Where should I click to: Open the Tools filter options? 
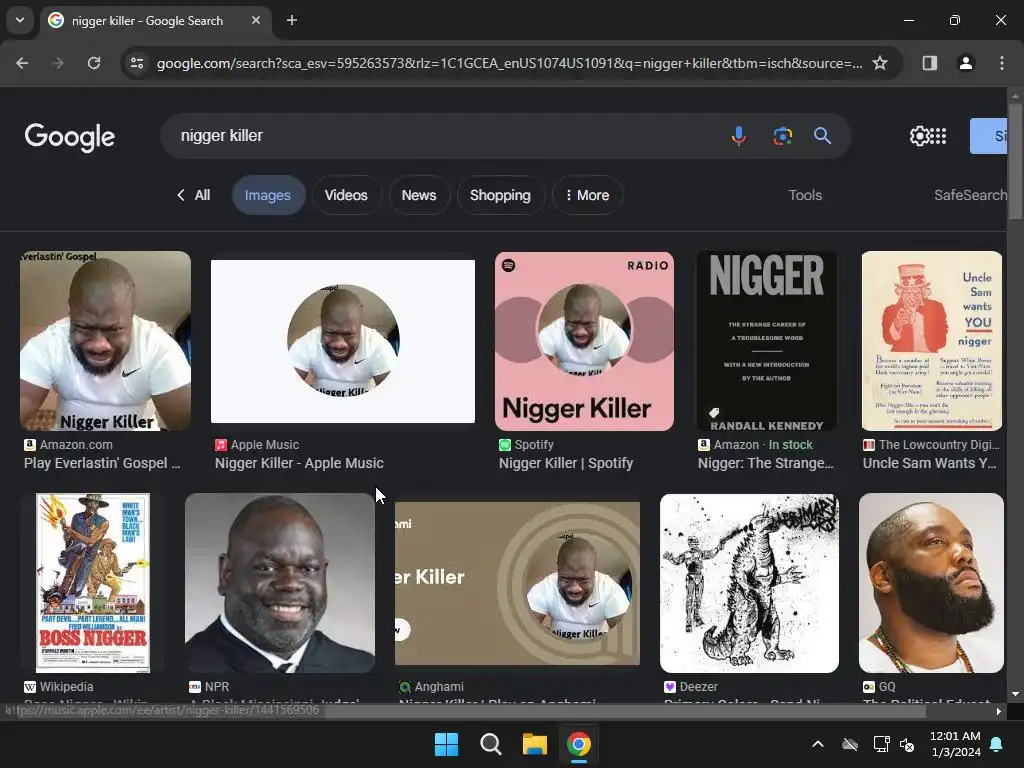[x=805, y=195]
